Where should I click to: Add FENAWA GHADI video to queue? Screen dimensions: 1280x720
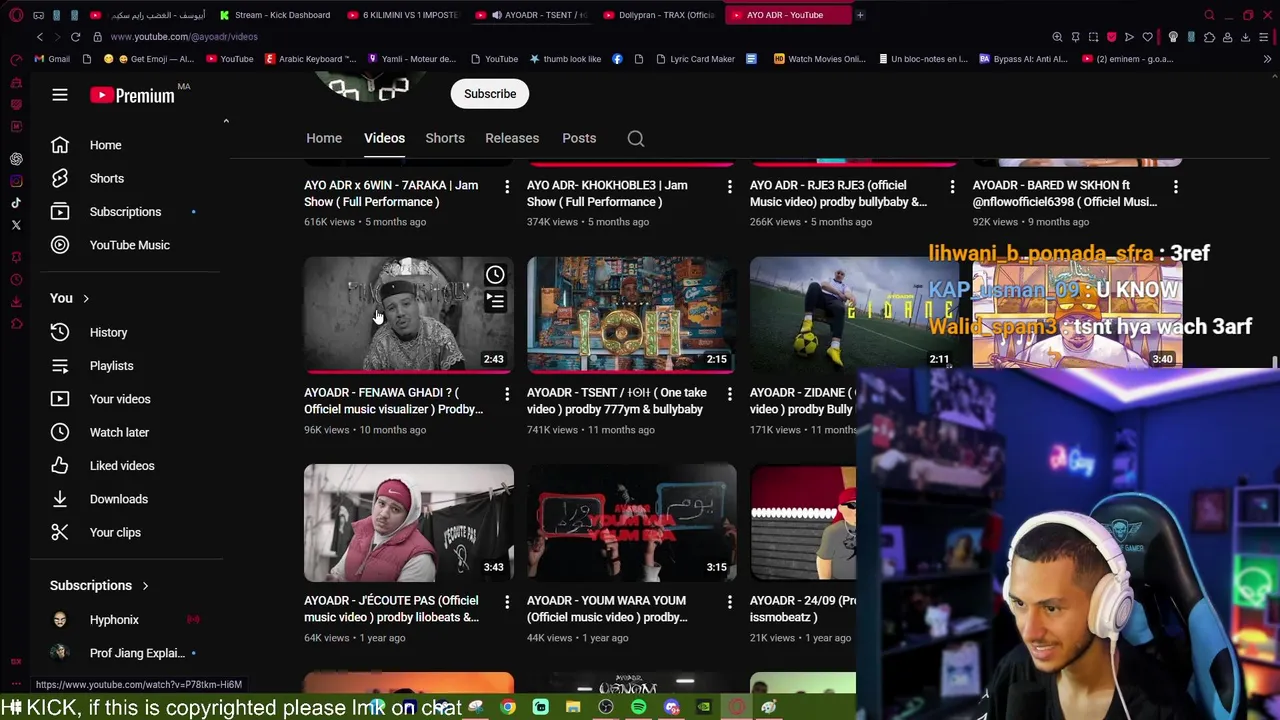click(x=495, y=300)
